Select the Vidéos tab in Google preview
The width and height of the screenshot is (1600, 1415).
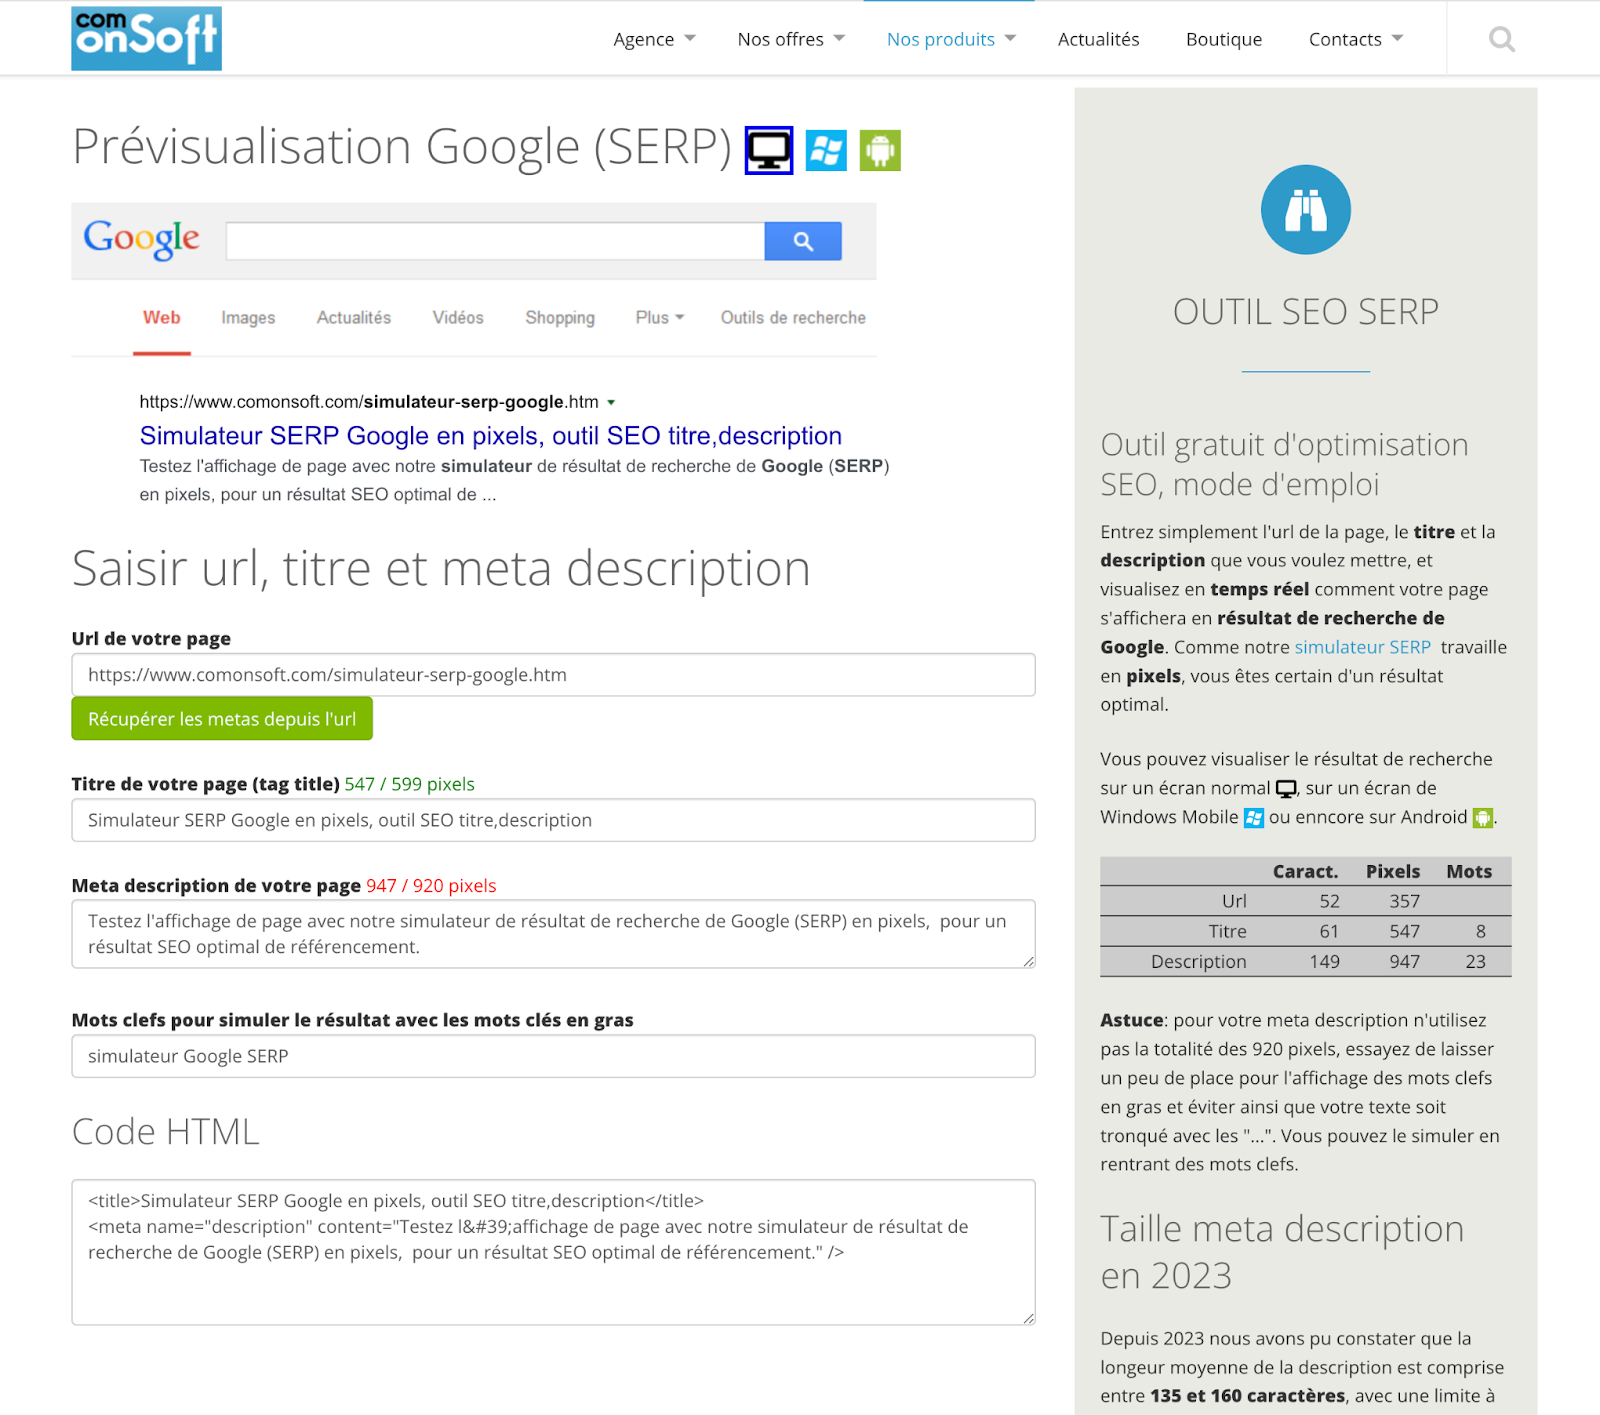pos(458,317)
